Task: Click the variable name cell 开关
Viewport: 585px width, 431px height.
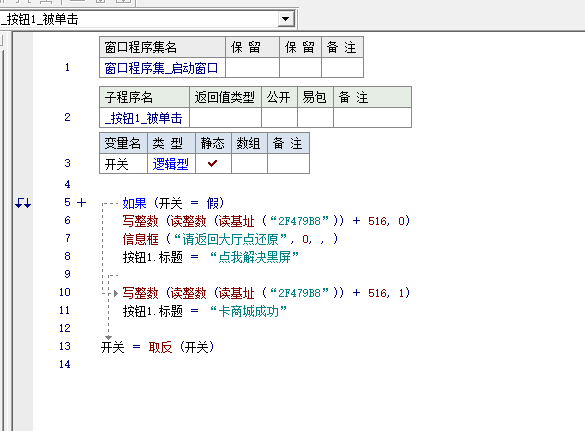Action: pos(123,164)
